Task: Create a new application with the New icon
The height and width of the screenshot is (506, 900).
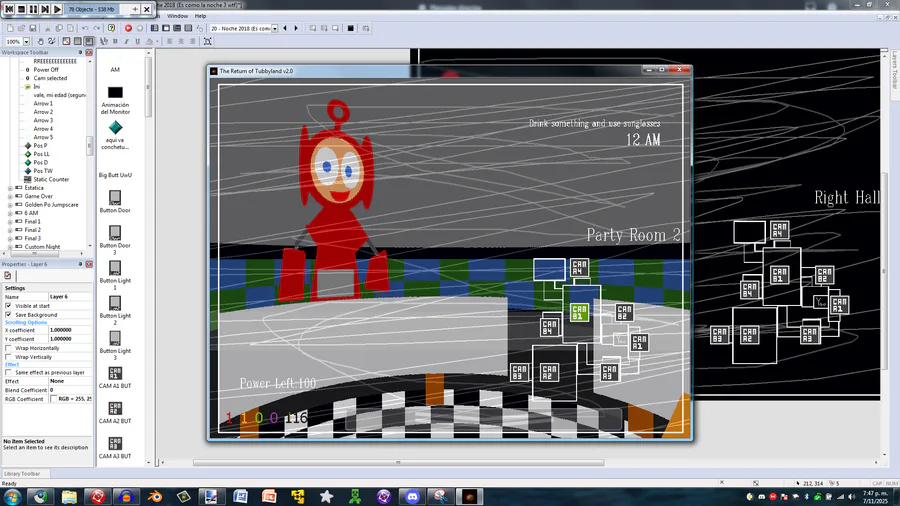Action: 10,28
